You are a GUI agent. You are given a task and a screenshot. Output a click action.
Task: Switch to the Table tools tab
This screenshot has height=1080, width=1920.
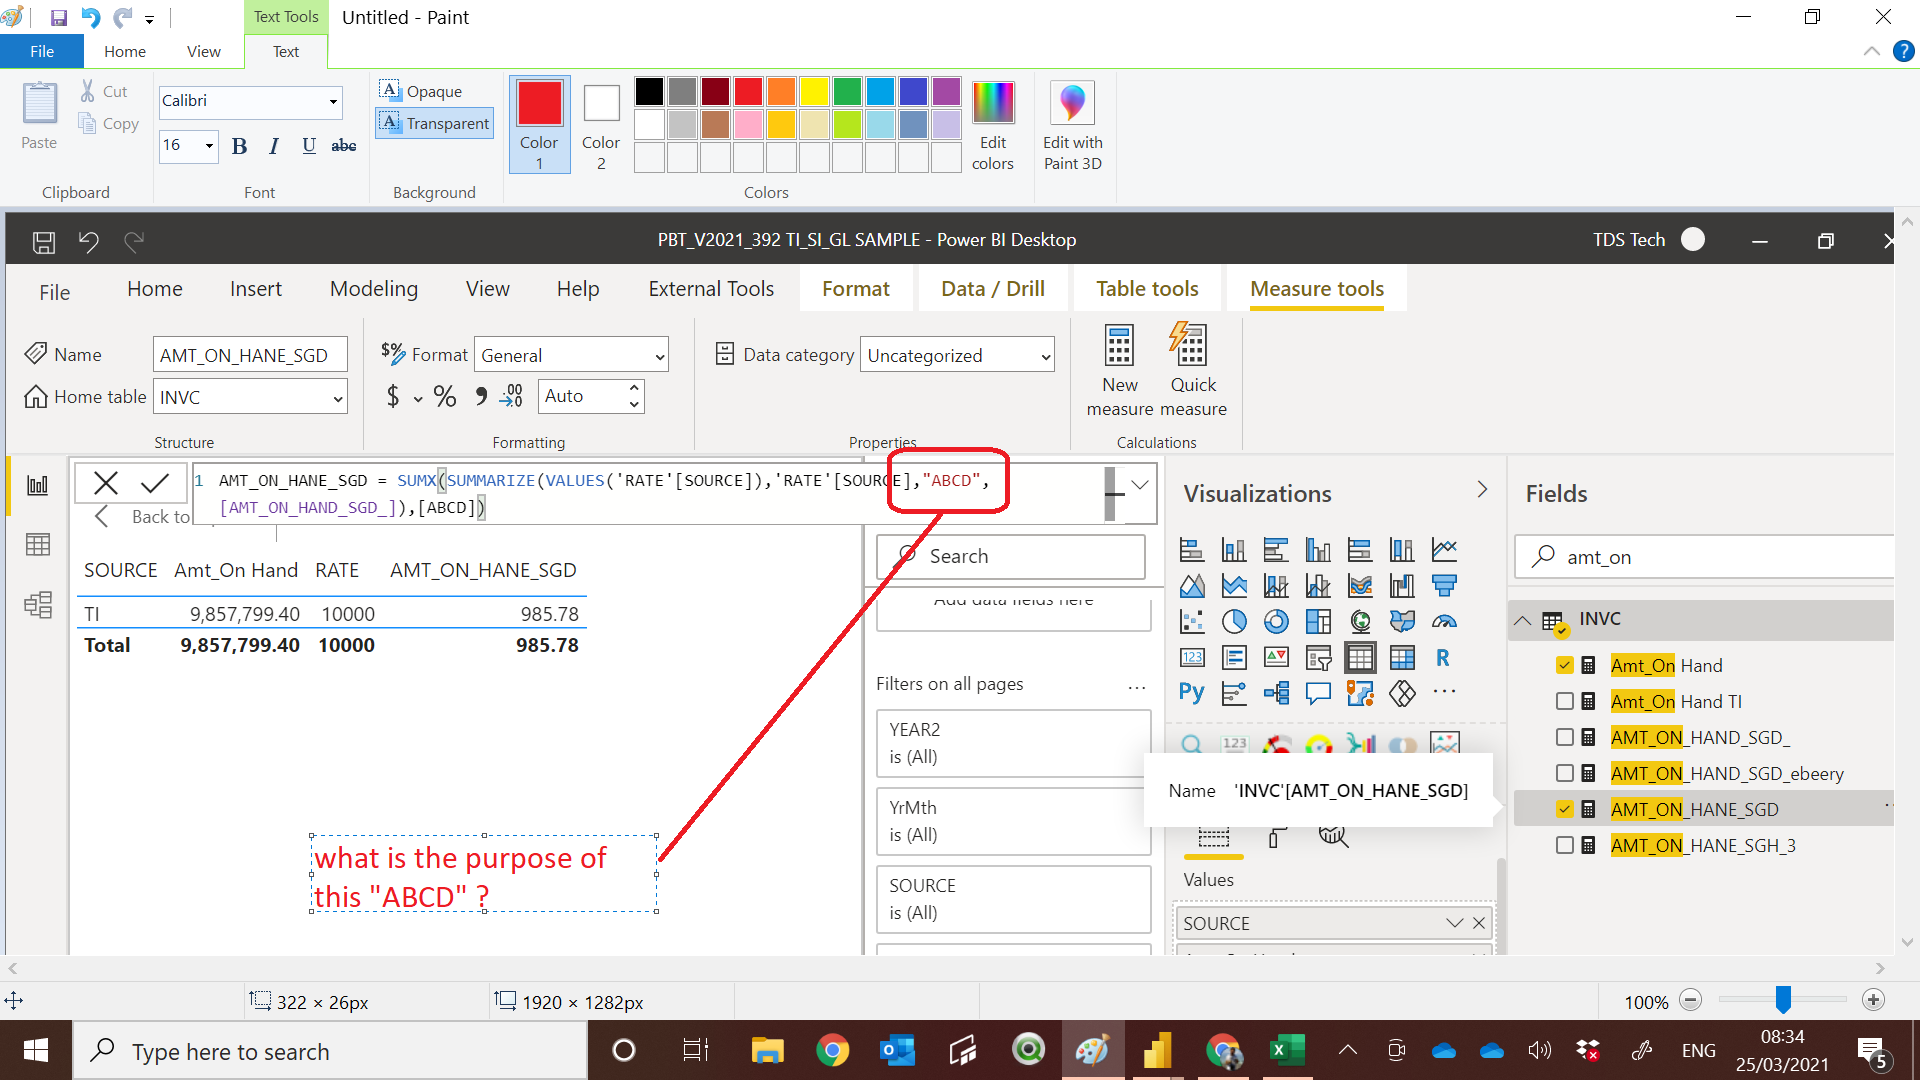[1147, 289]
